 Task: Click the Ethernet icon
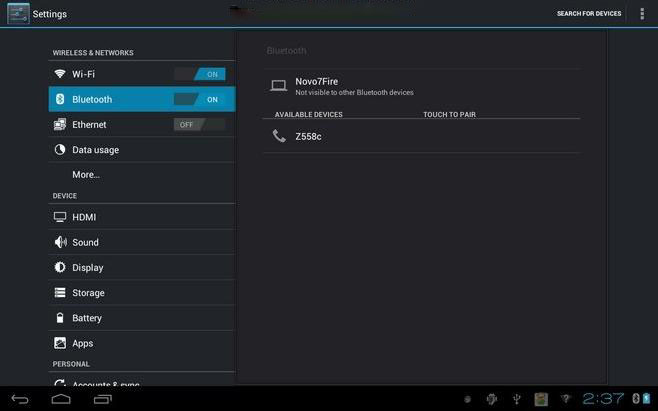60,124
